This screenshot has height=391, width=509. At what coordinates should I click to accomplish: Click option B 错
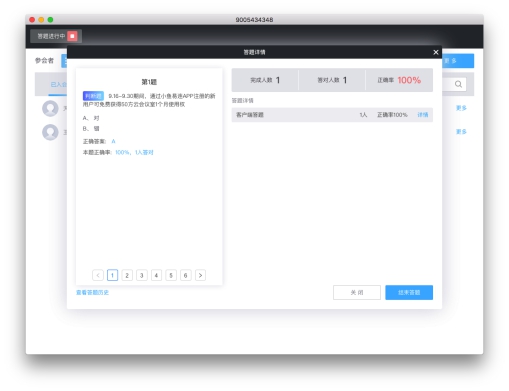point(91,128)
